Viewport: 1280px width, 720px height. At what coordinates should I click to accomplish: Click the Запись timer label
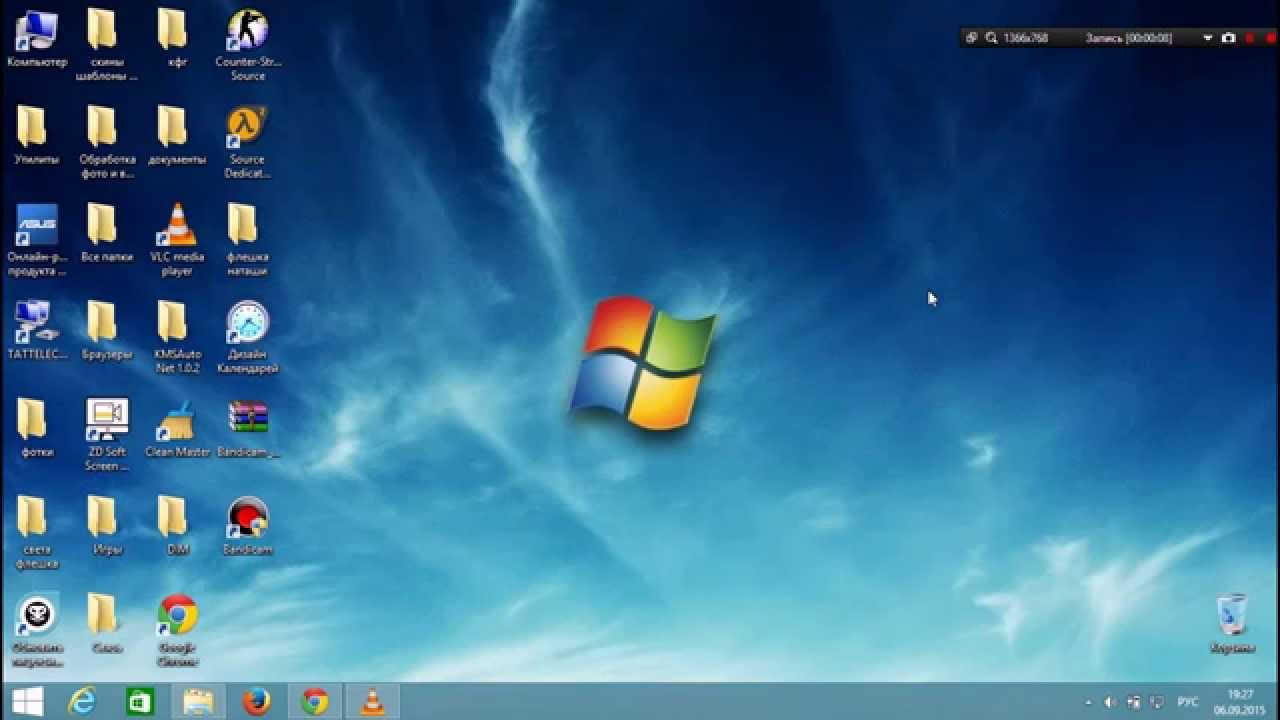[1129, 38]
